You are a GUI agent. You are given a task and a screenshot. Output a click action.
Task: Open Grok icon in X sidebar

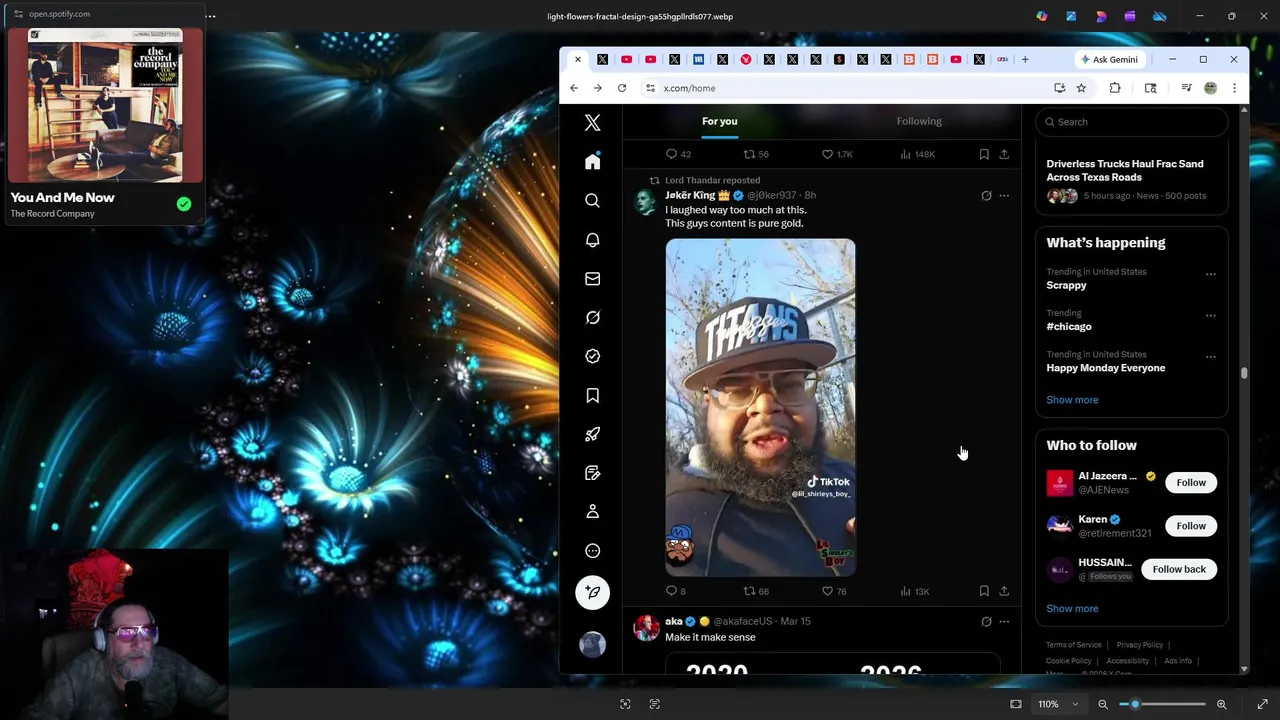click(592, 318)
